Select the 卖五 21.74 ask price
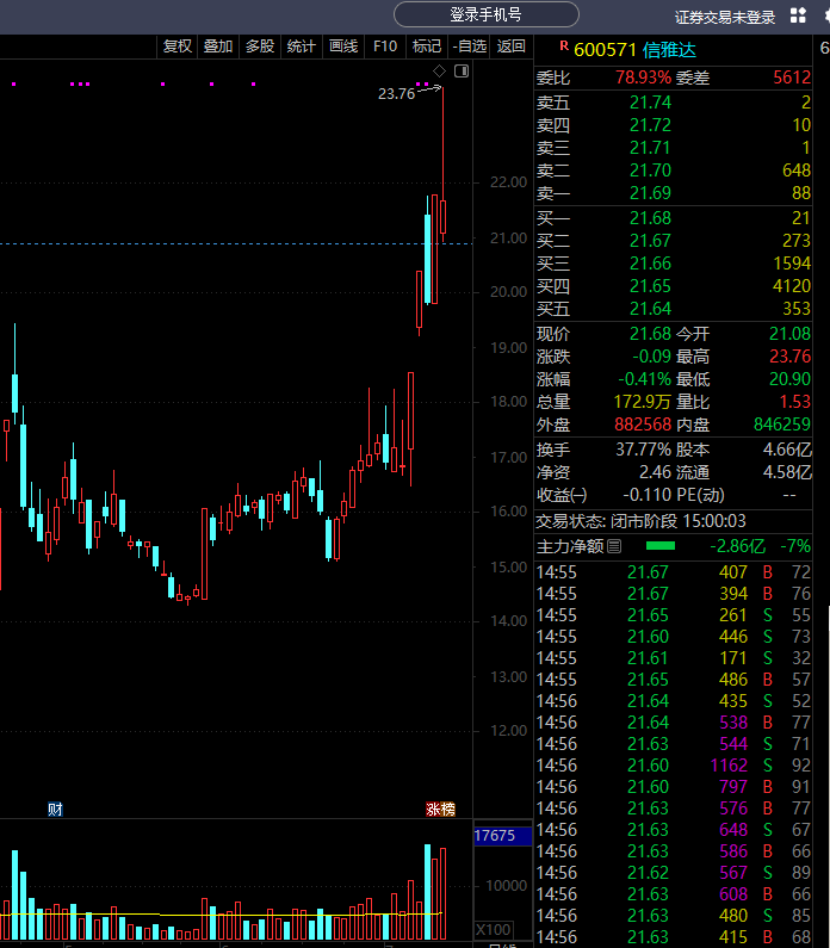Image resolution: width=830 pixels, height=948 pixels. tap(650, 102)
